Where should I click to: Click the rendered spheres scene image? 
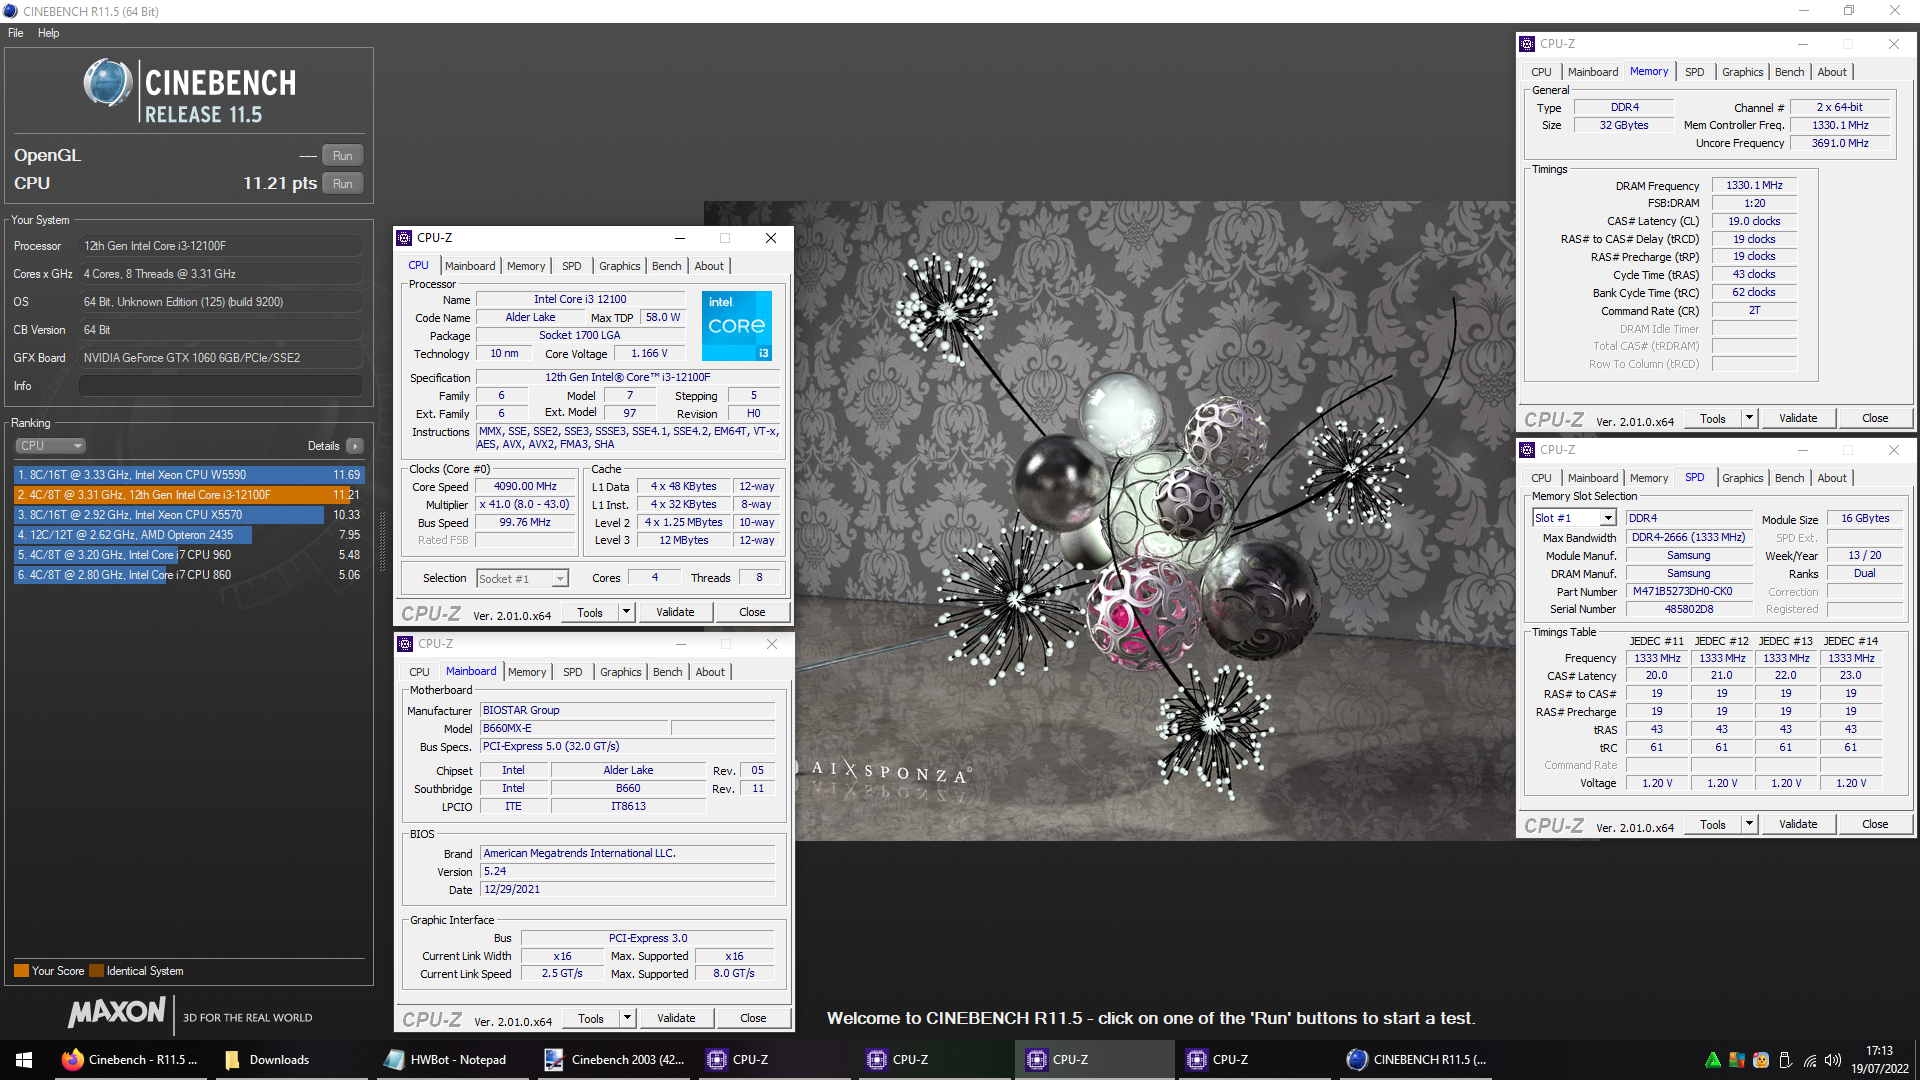point(1150,520)
